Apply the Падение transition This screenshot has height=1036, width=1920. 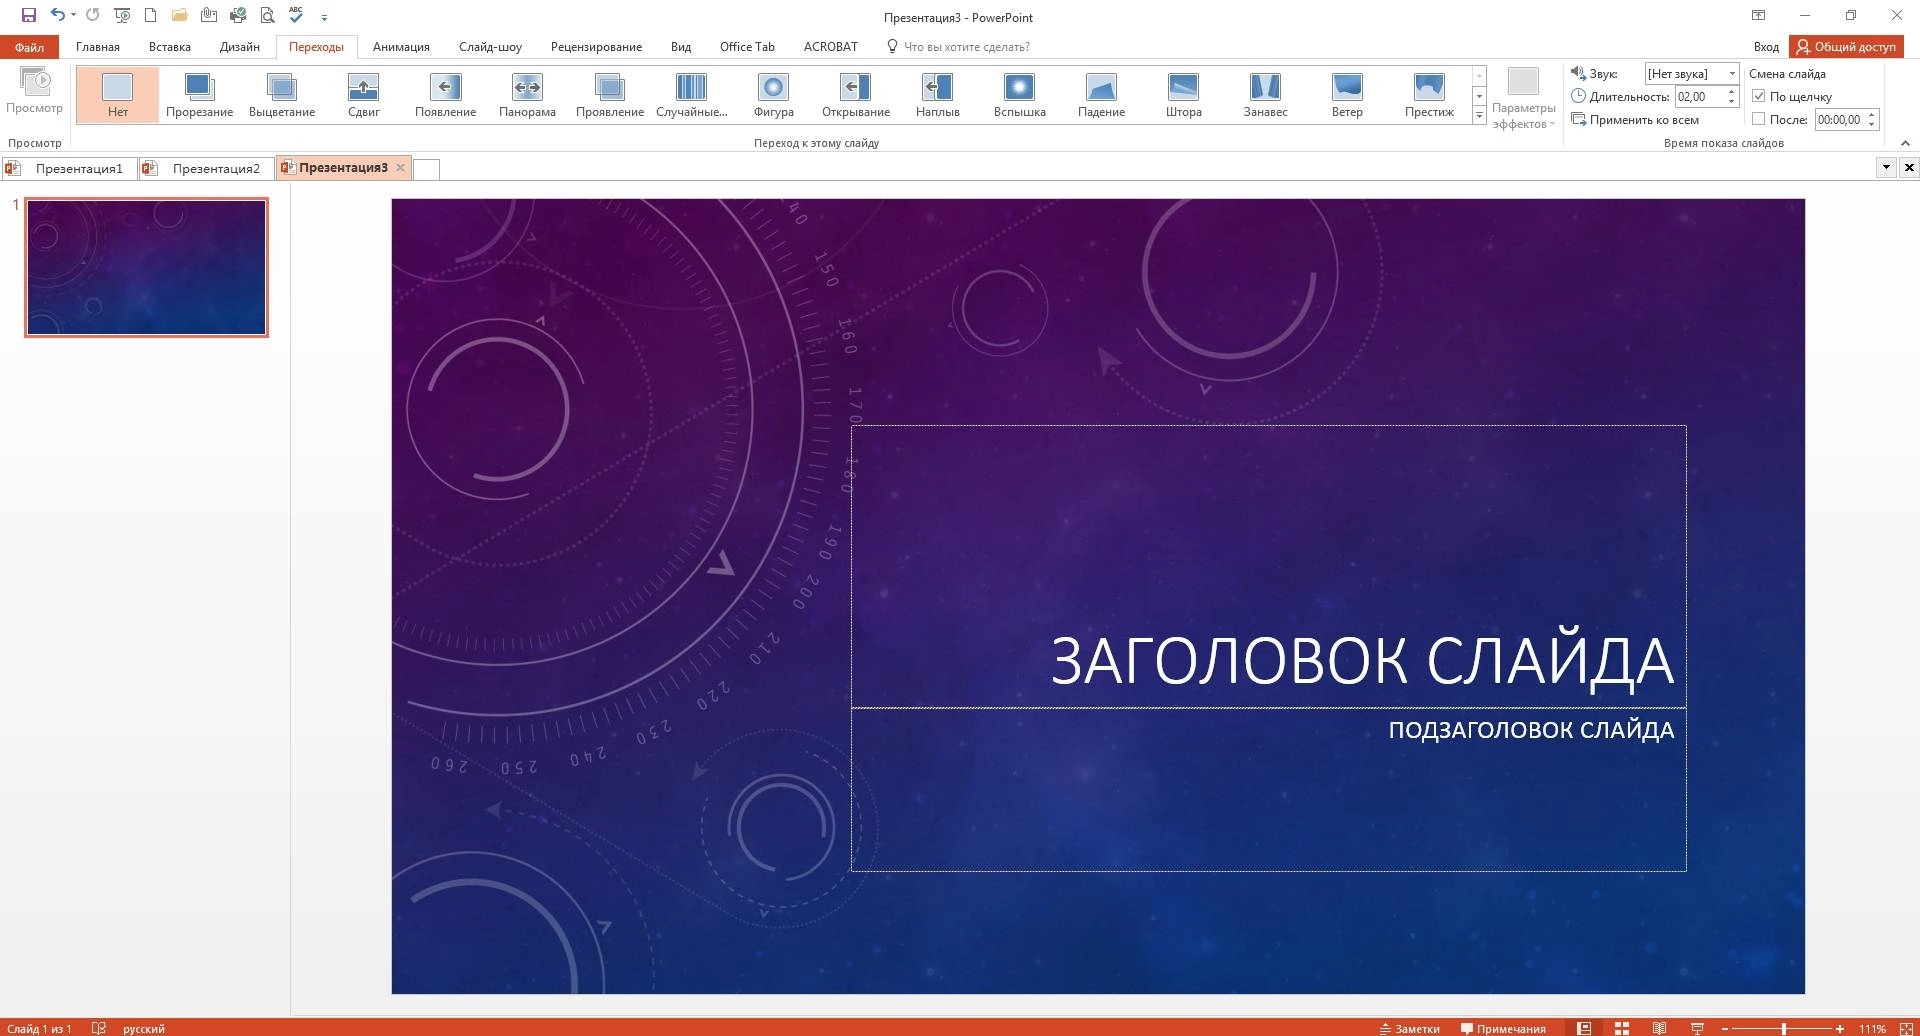click(x=1102, y=95)
